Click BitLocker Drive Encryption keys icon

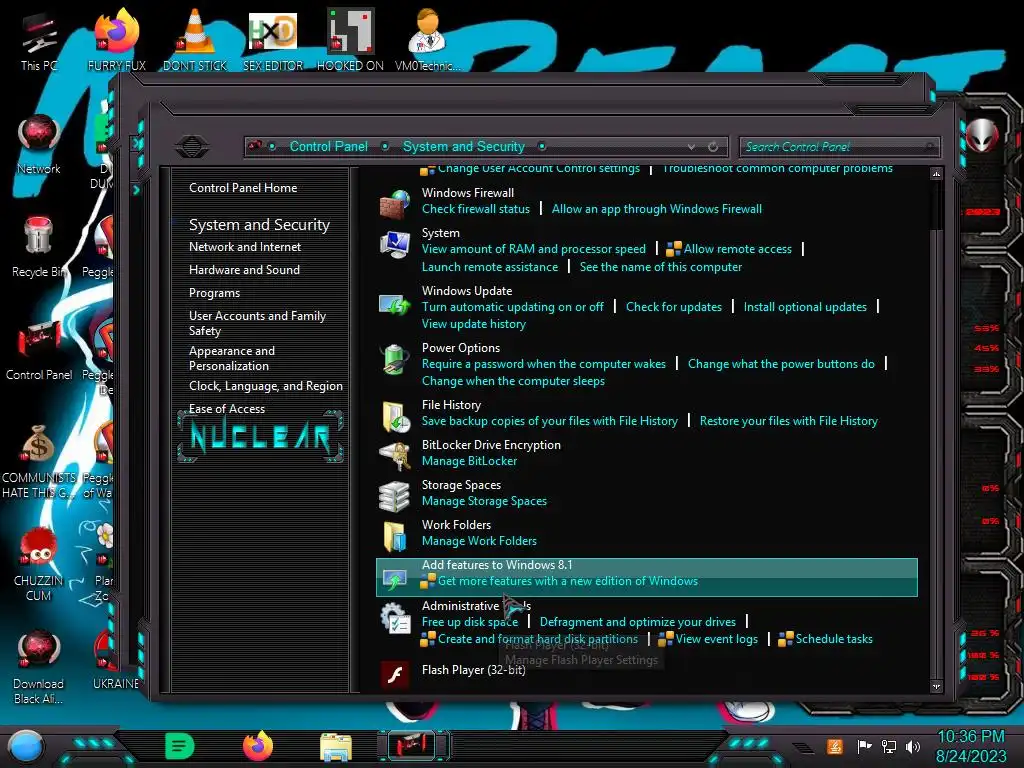pos(394,456)
